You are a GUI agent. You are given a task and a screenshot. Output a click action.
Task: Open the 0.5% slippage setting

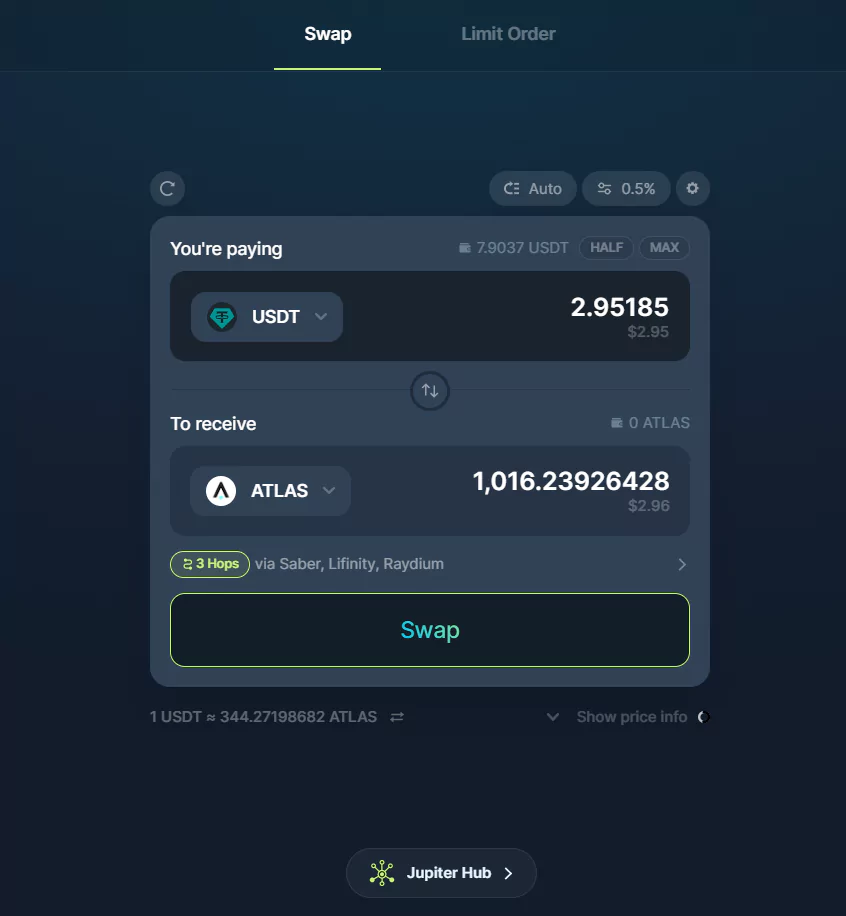click(626, 189)
